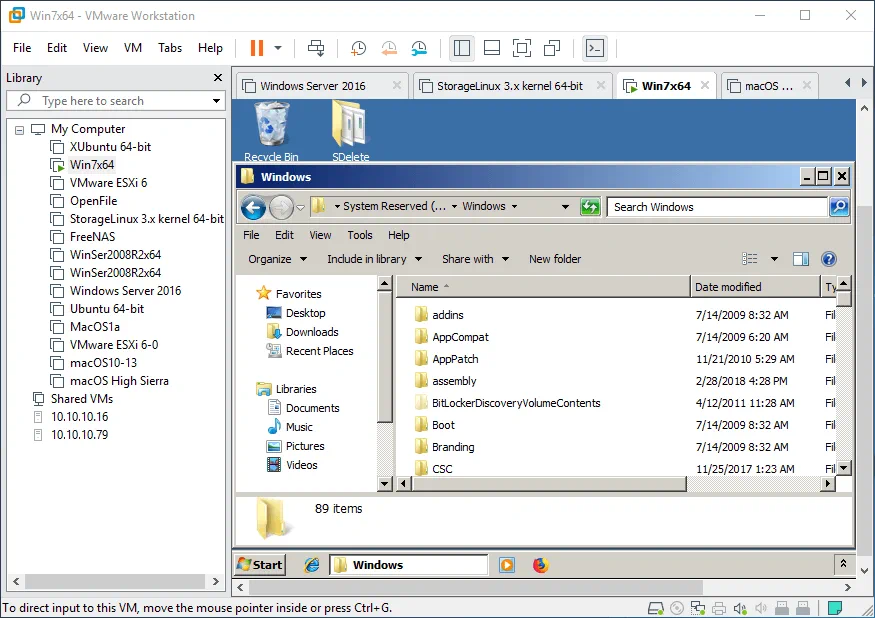
Task: Toggle the tab thumbnail bar
Action: point(492,48)
